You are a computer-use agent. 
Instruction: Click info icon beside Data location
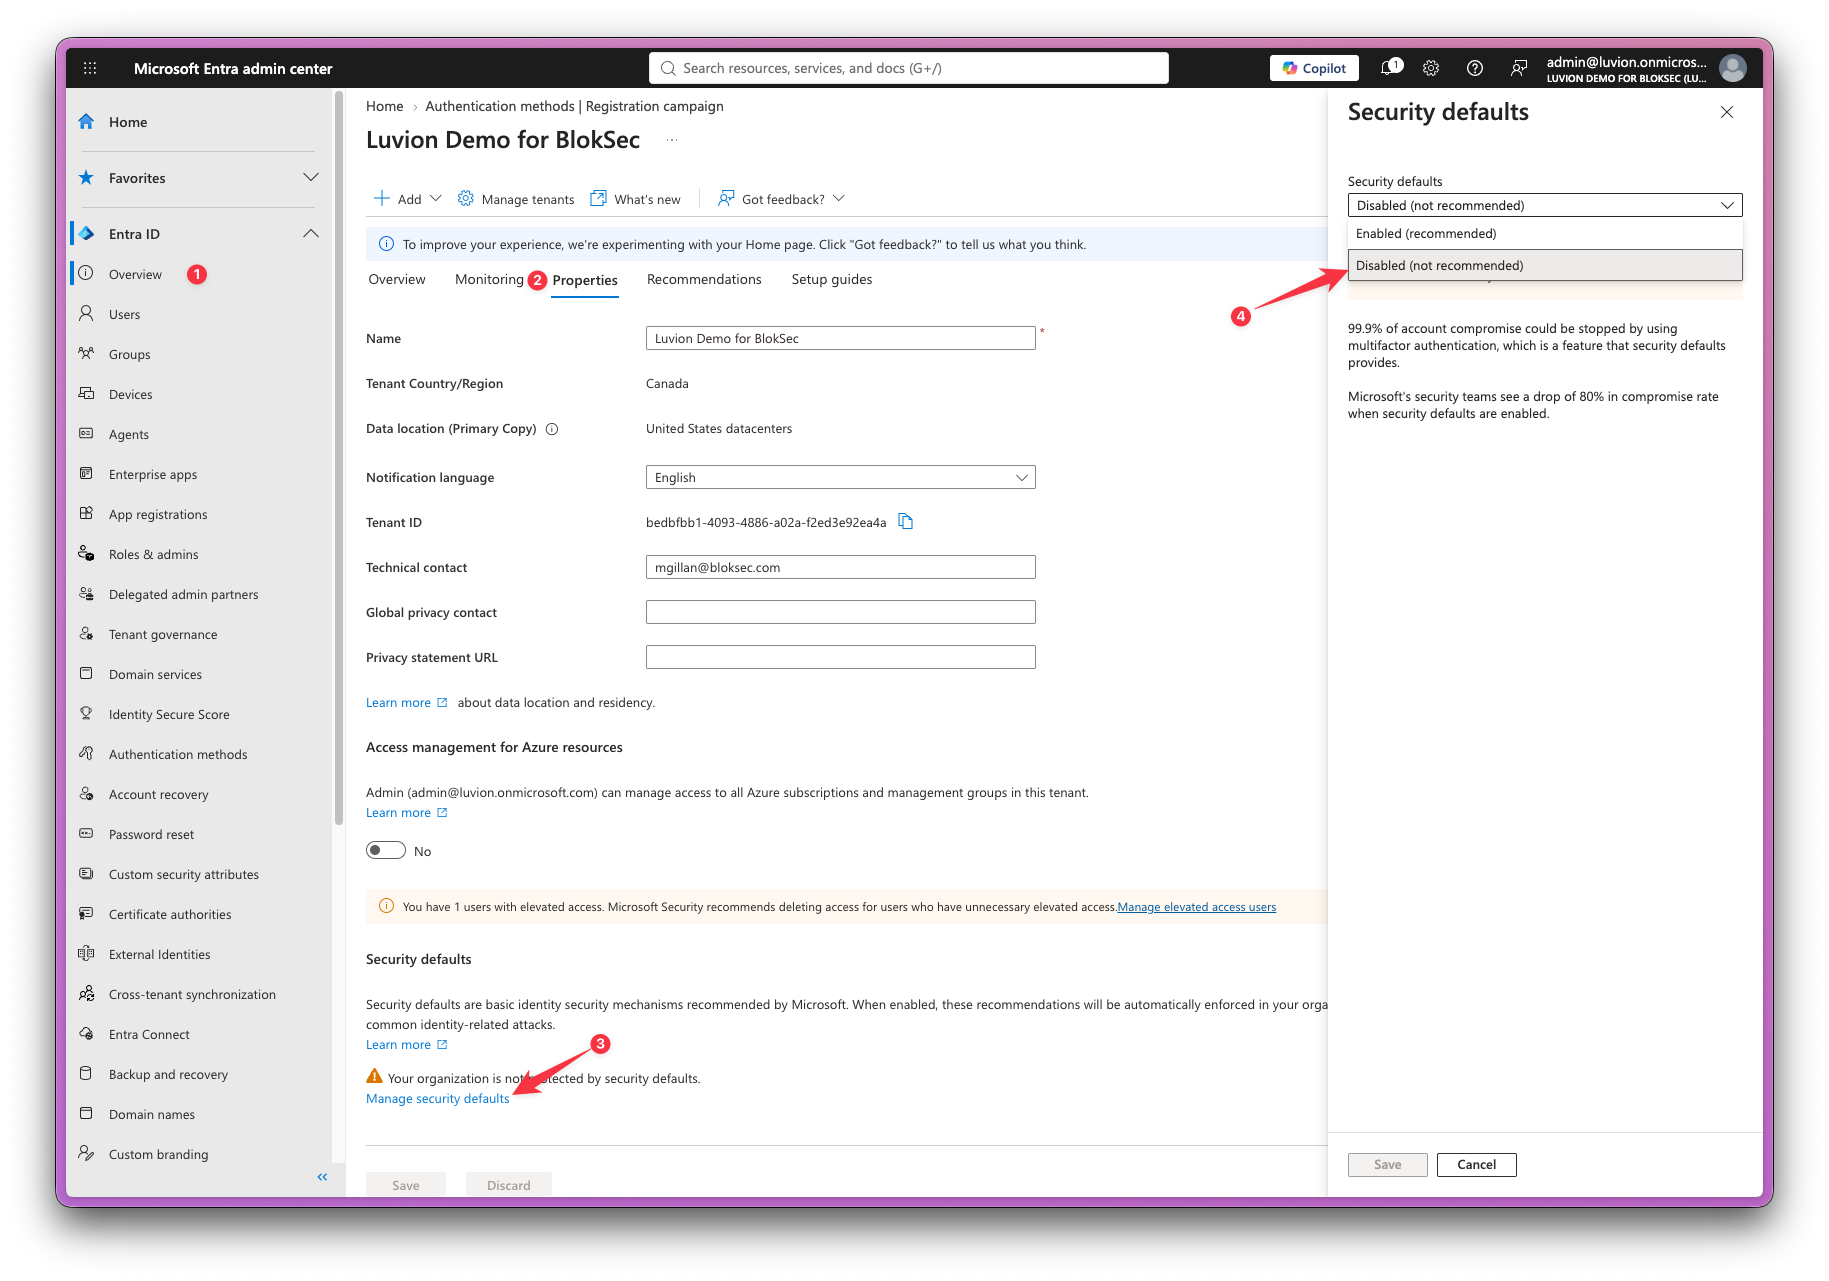[x=552, y=429]
